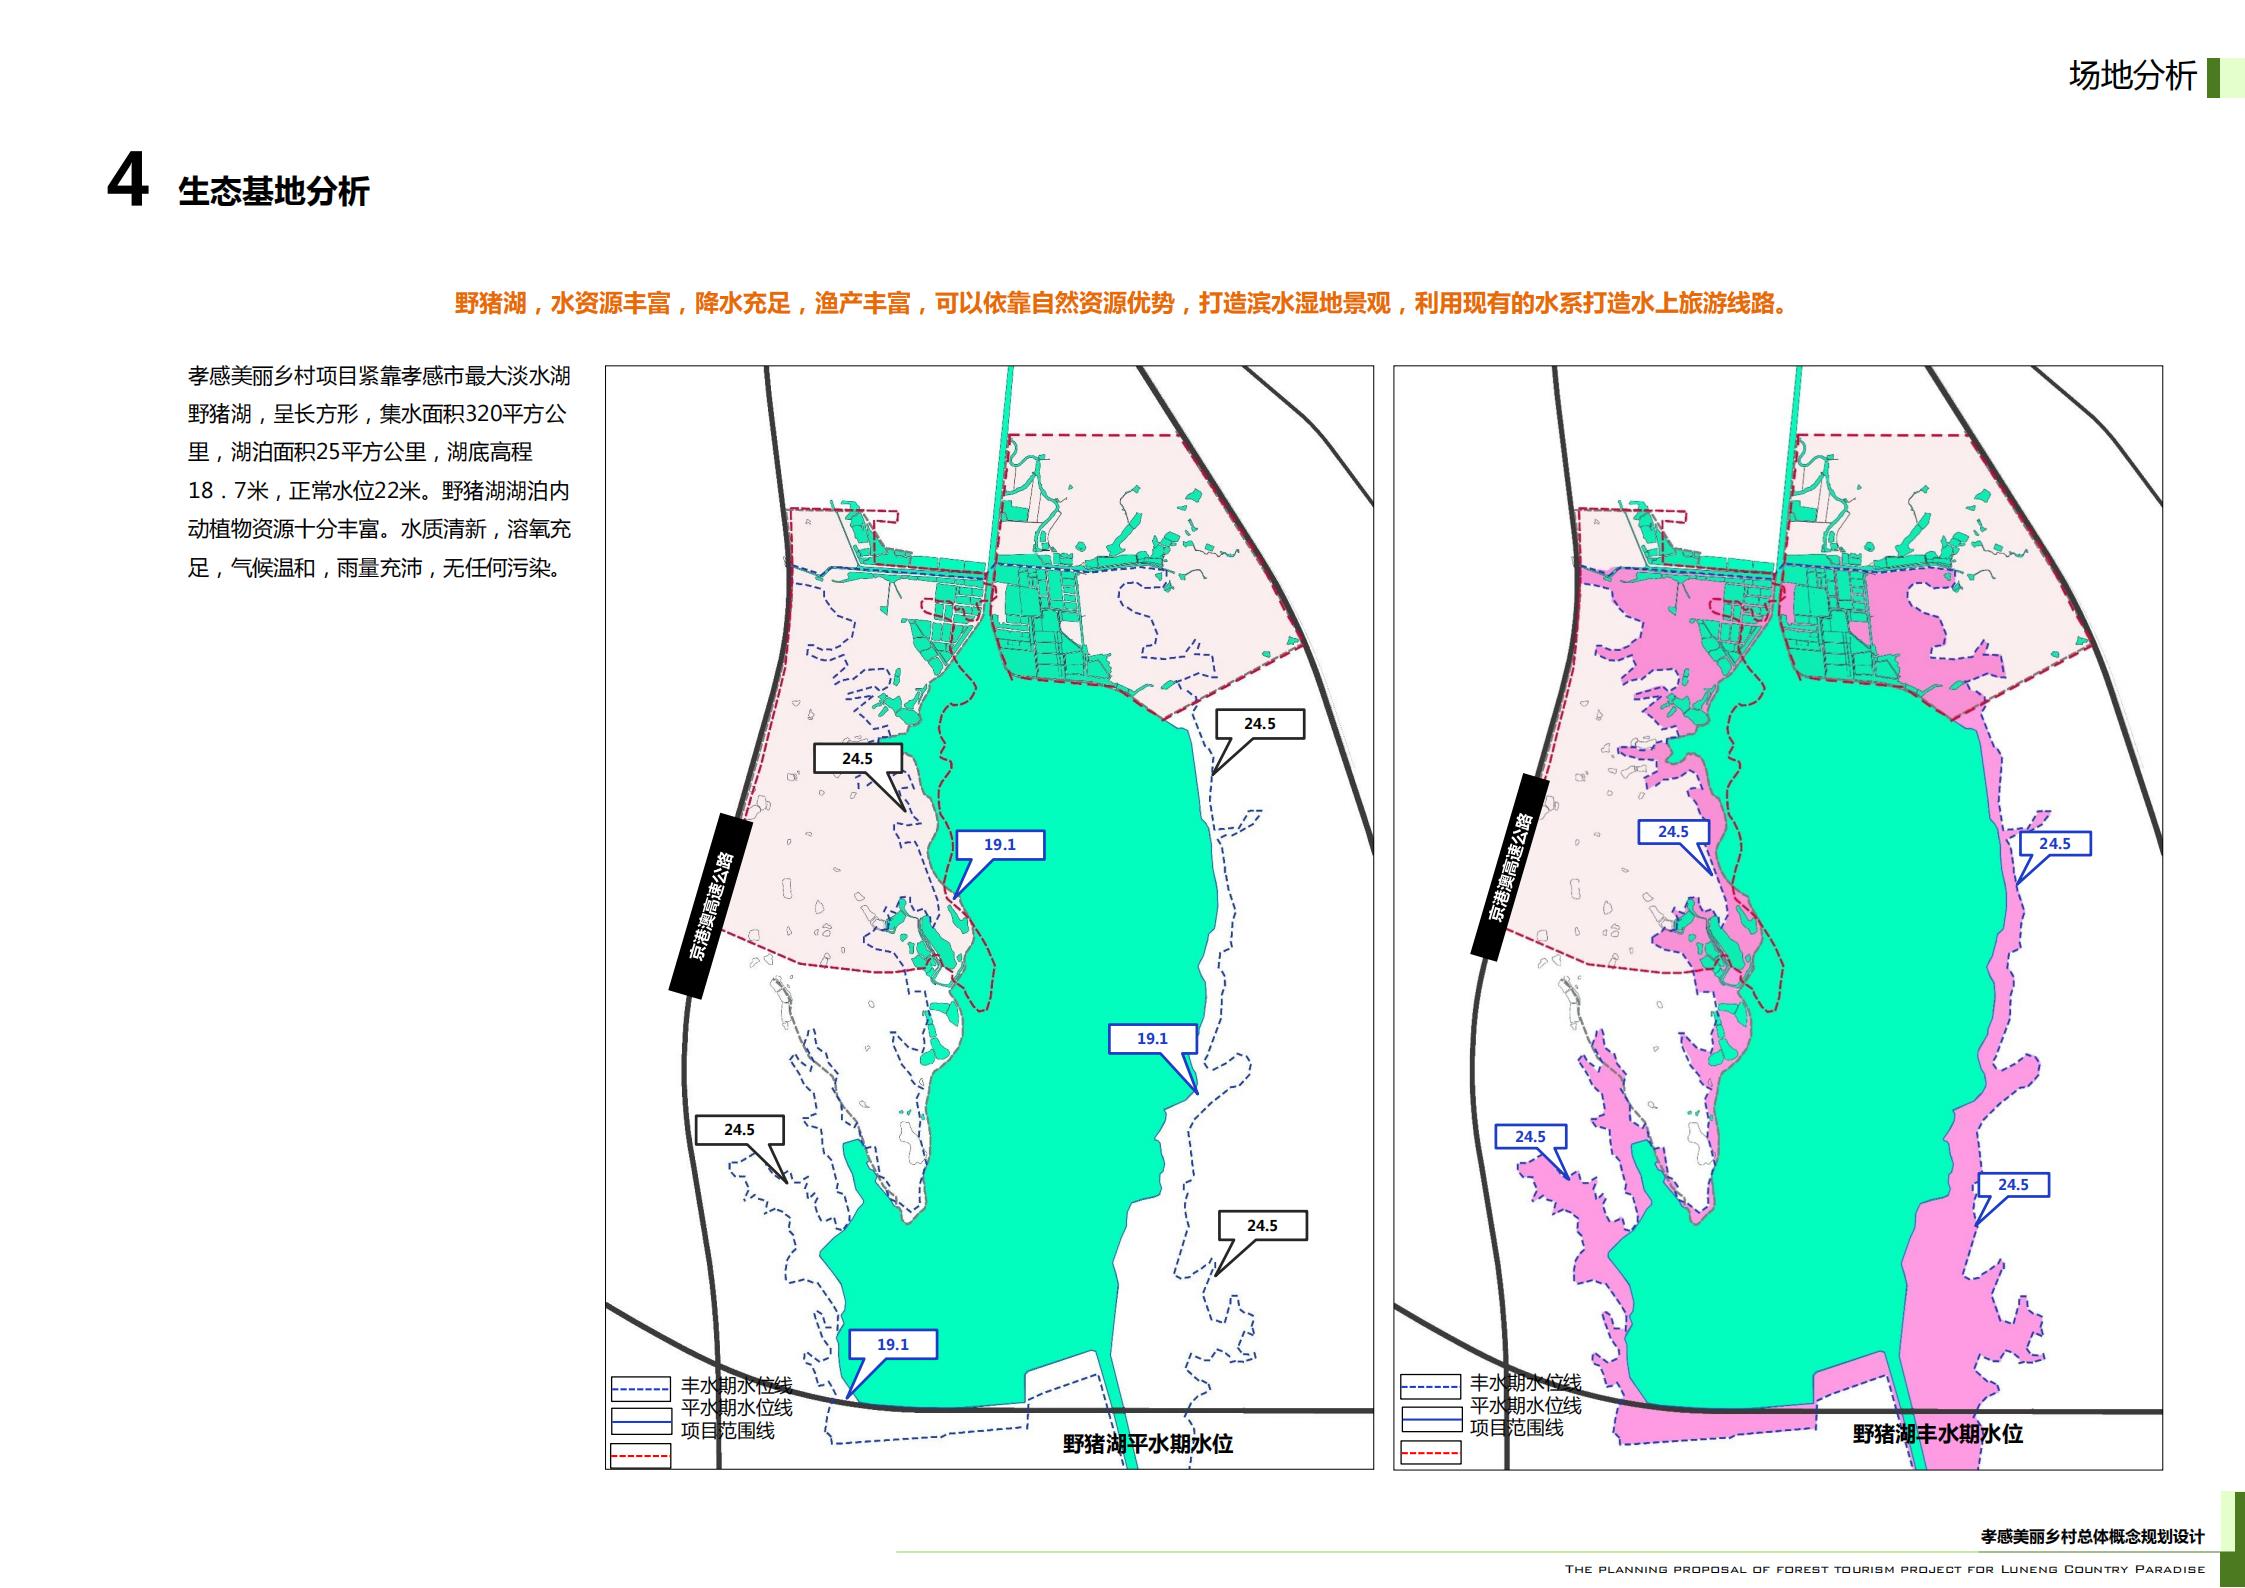Click the 19.1 callout beside the 平水期 map legend
This screenshot has width=2245, height=1588.
(893, 1345)
